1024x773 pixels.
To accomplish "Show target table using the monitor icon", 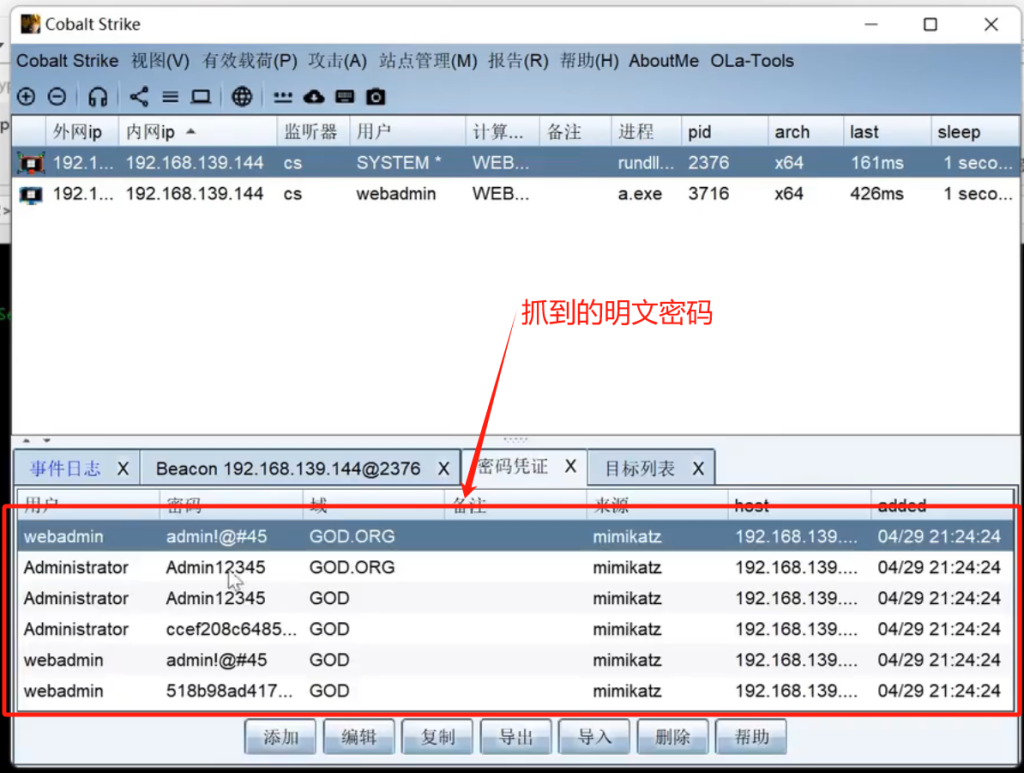I will (200, 97).
